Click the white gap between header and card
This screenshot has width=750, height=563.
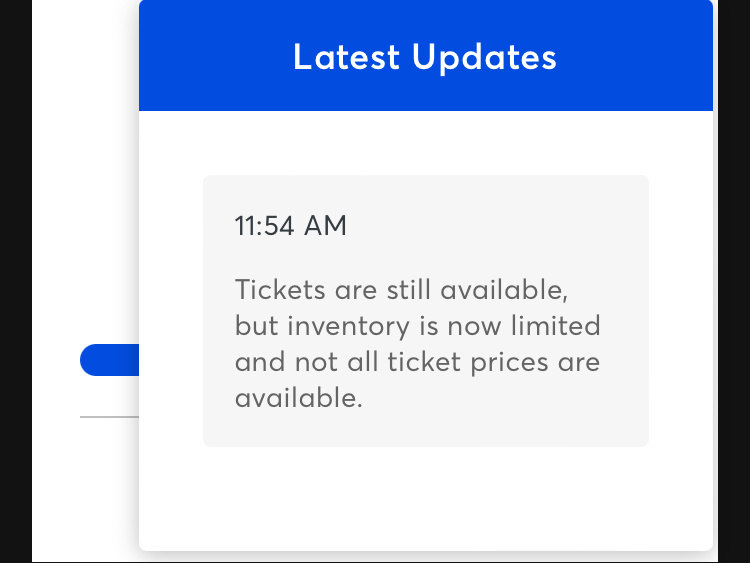(426, 143)
